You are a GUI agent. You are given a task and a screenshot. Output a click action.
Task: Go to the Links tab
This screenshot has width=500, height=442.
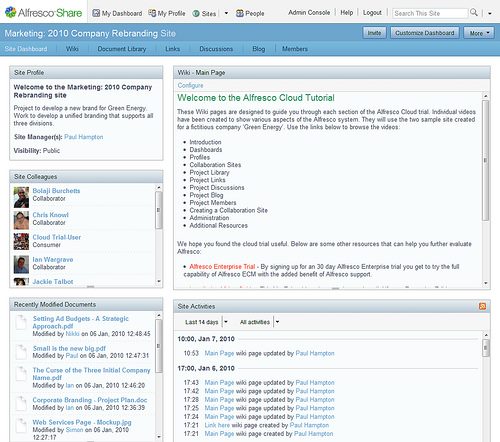coord(173,49)
